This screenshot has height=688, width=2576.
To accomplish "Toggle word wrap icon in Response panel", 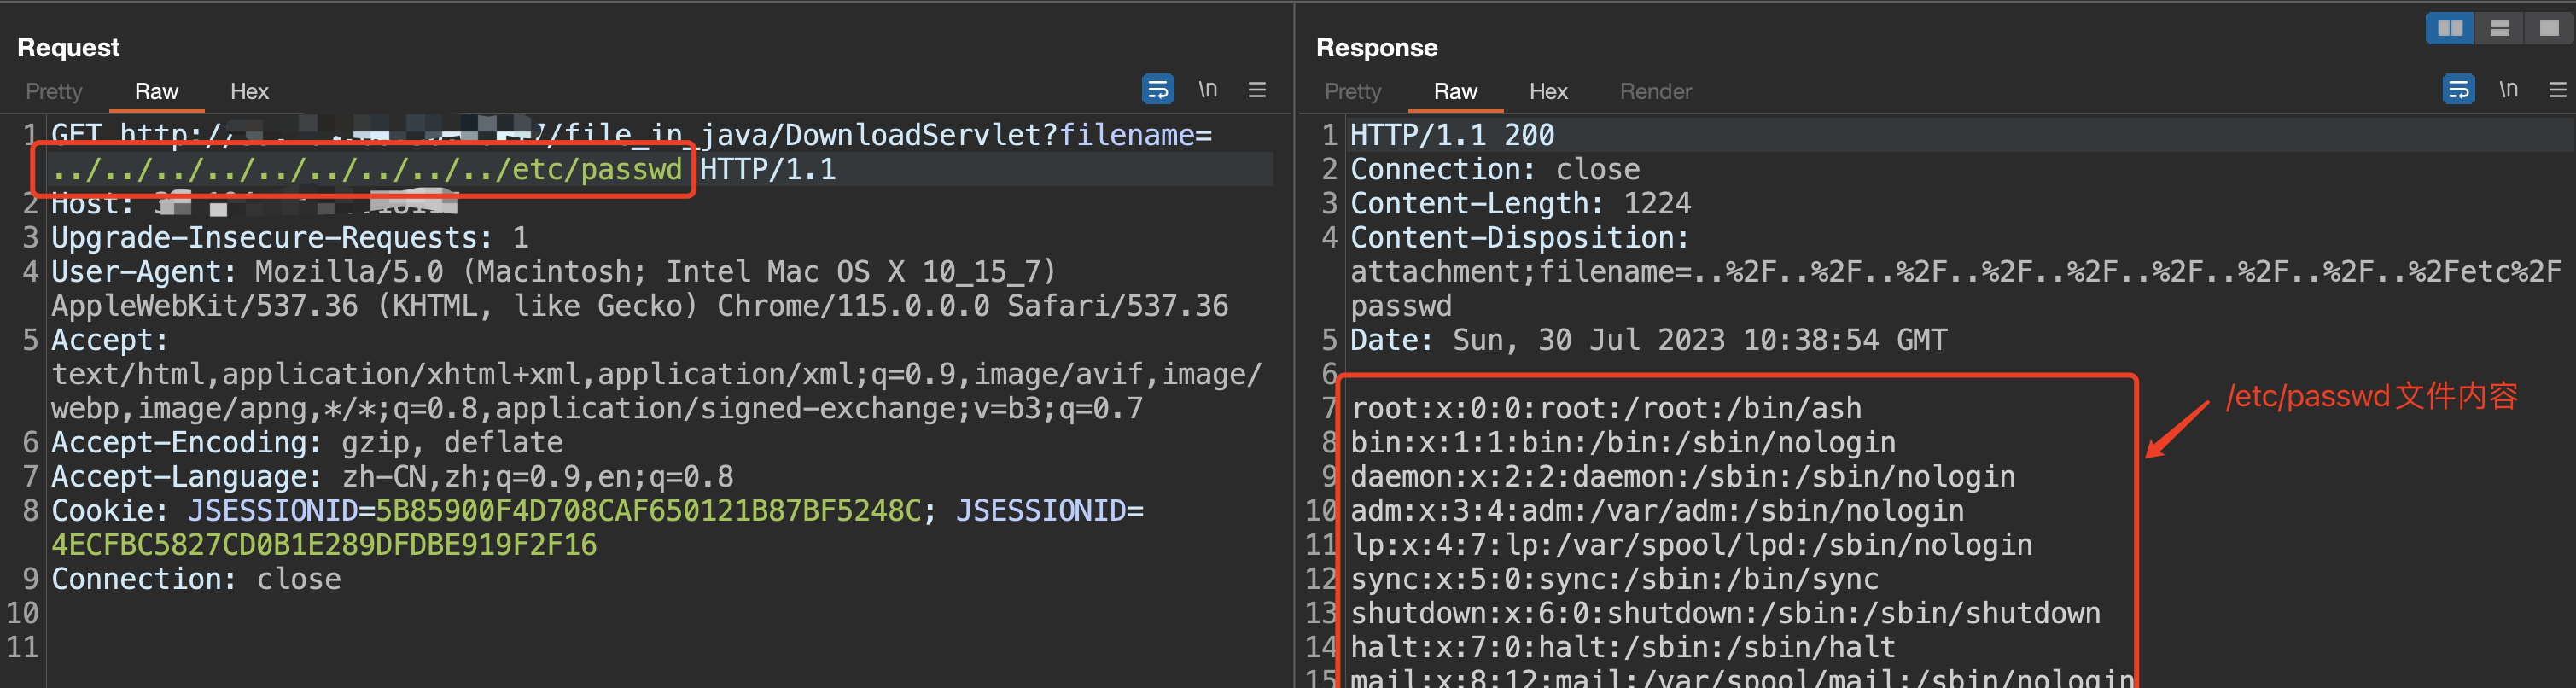I will (x=2458, y=90).
